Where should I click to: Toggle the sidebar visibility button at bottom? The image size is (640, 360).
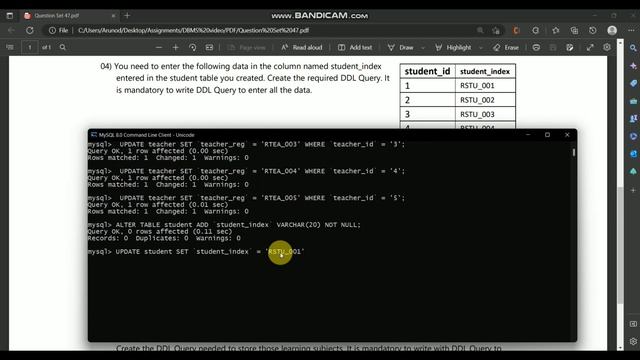[633, 324]
